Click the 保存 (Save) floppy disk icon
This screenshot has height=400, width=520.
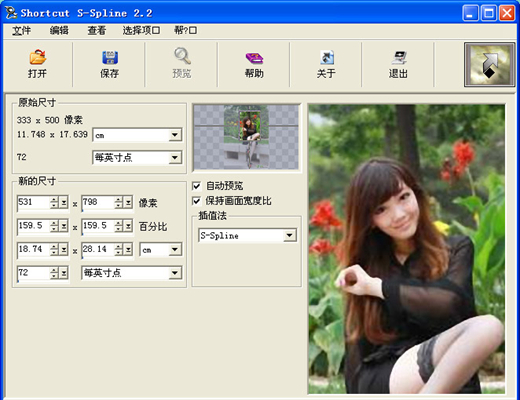(110, 57)
